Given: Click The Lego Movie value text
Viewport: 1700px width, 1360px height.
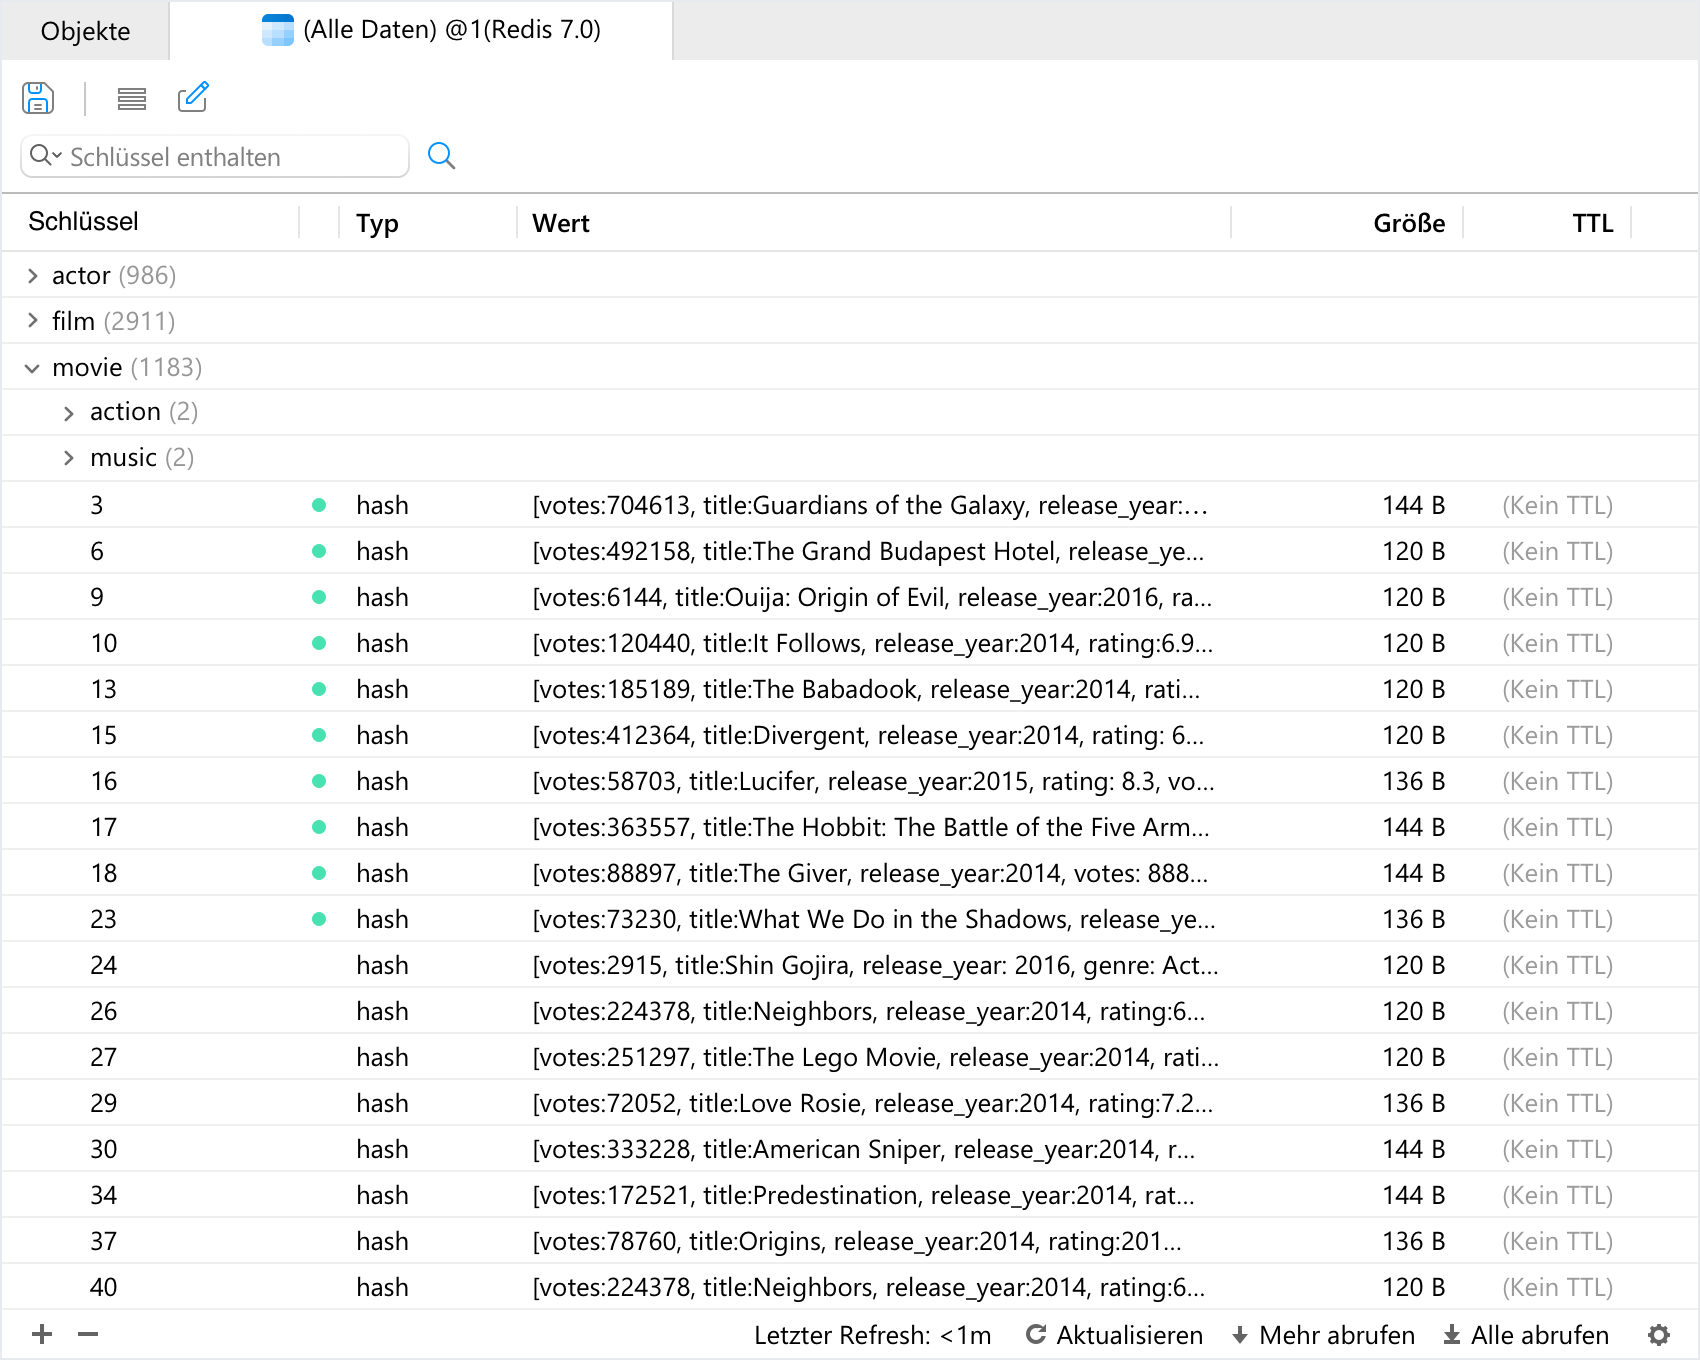Looking at the screenshot, I should 875,1057.
